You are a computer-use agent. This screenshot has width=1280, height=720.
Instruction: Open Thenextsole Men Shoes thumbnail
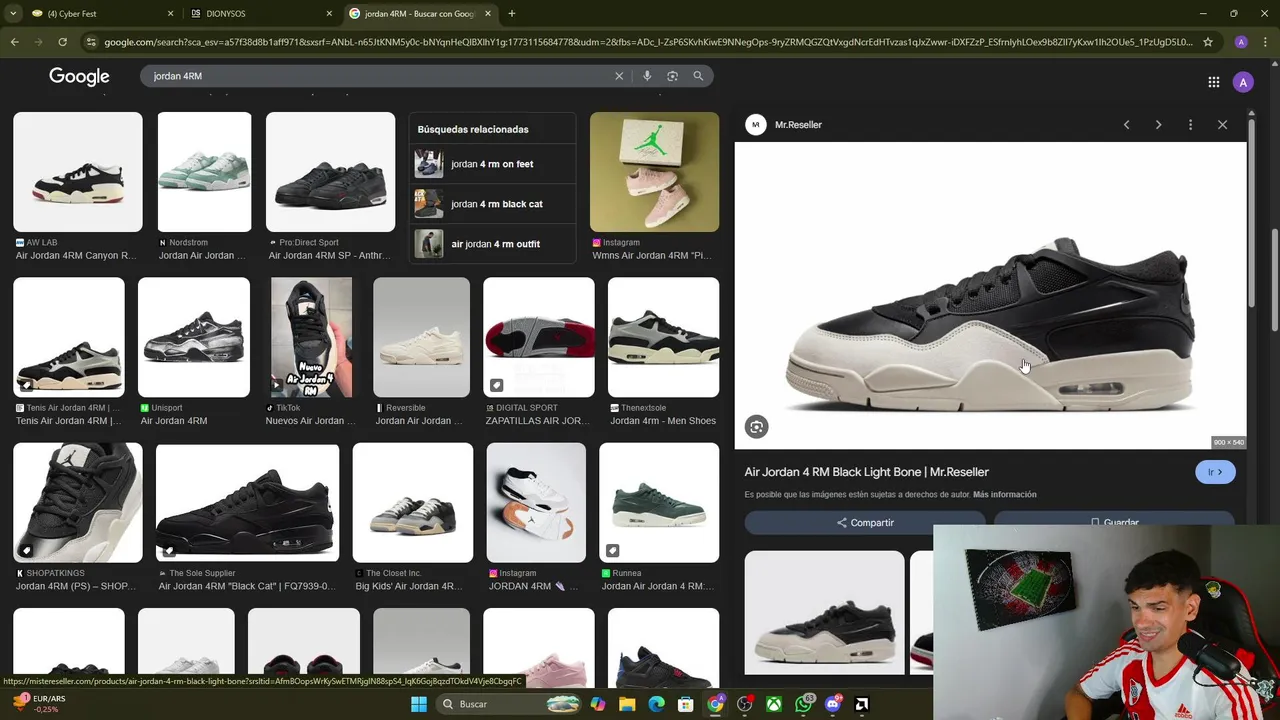[x=663, y=337]
